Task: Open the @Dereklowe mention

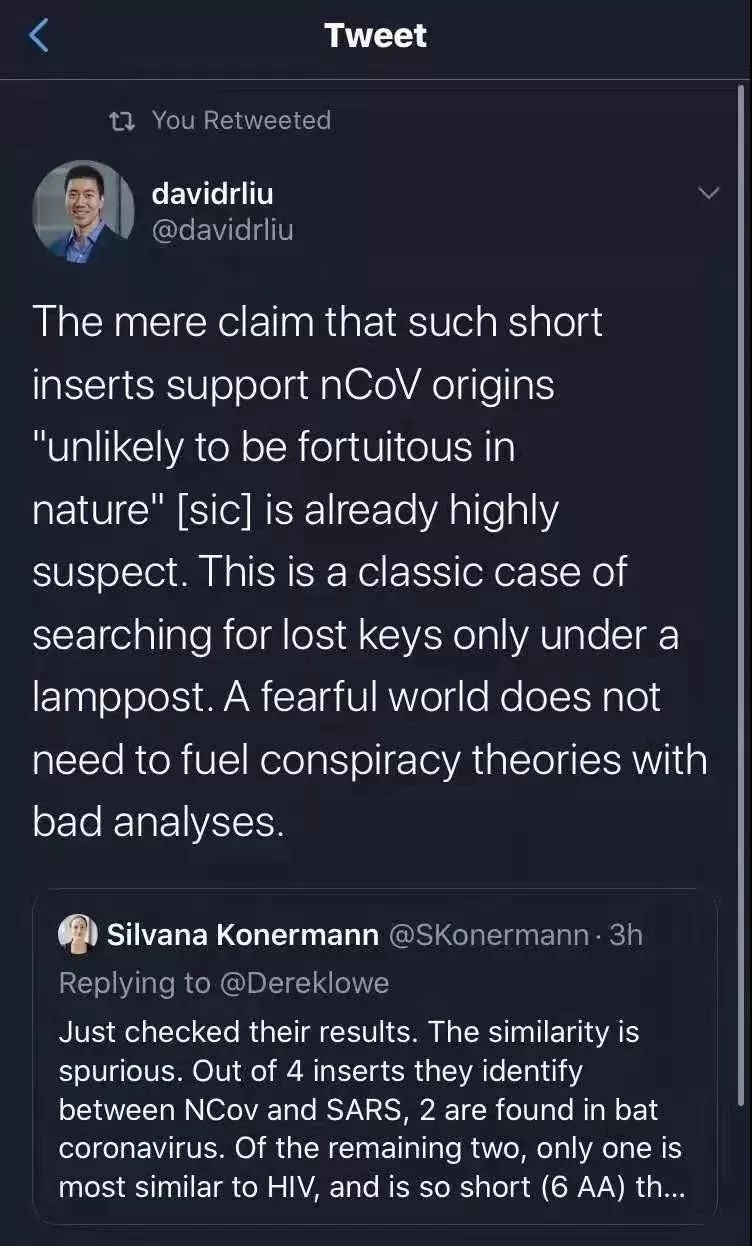Action: [301, 983]
